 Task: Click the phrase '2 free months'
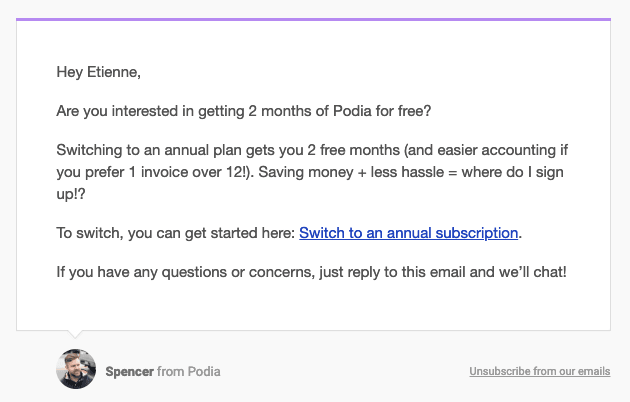coord(354,150)
